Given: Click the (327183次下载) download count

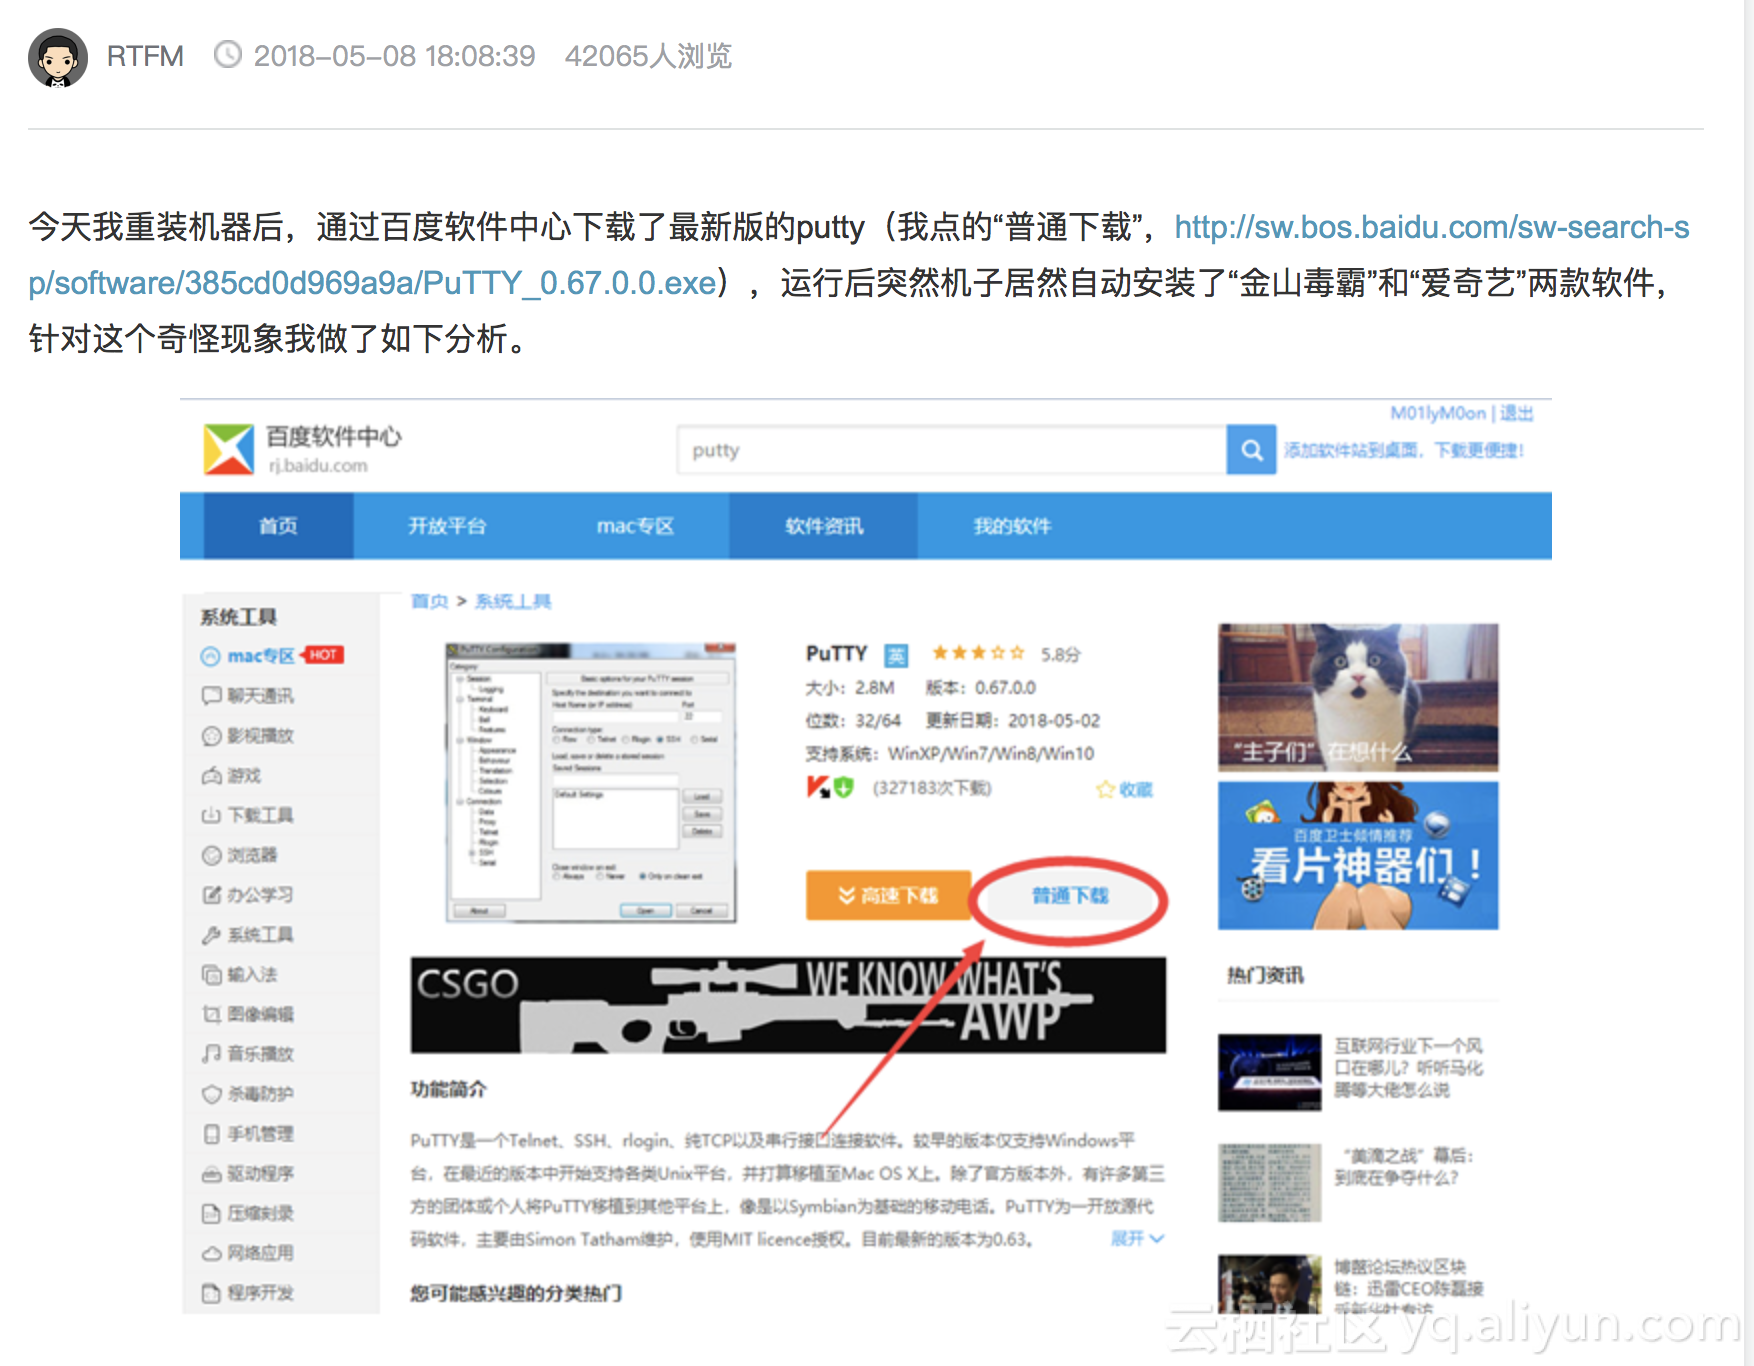Looking at the screenshot, I should (932, 788).
